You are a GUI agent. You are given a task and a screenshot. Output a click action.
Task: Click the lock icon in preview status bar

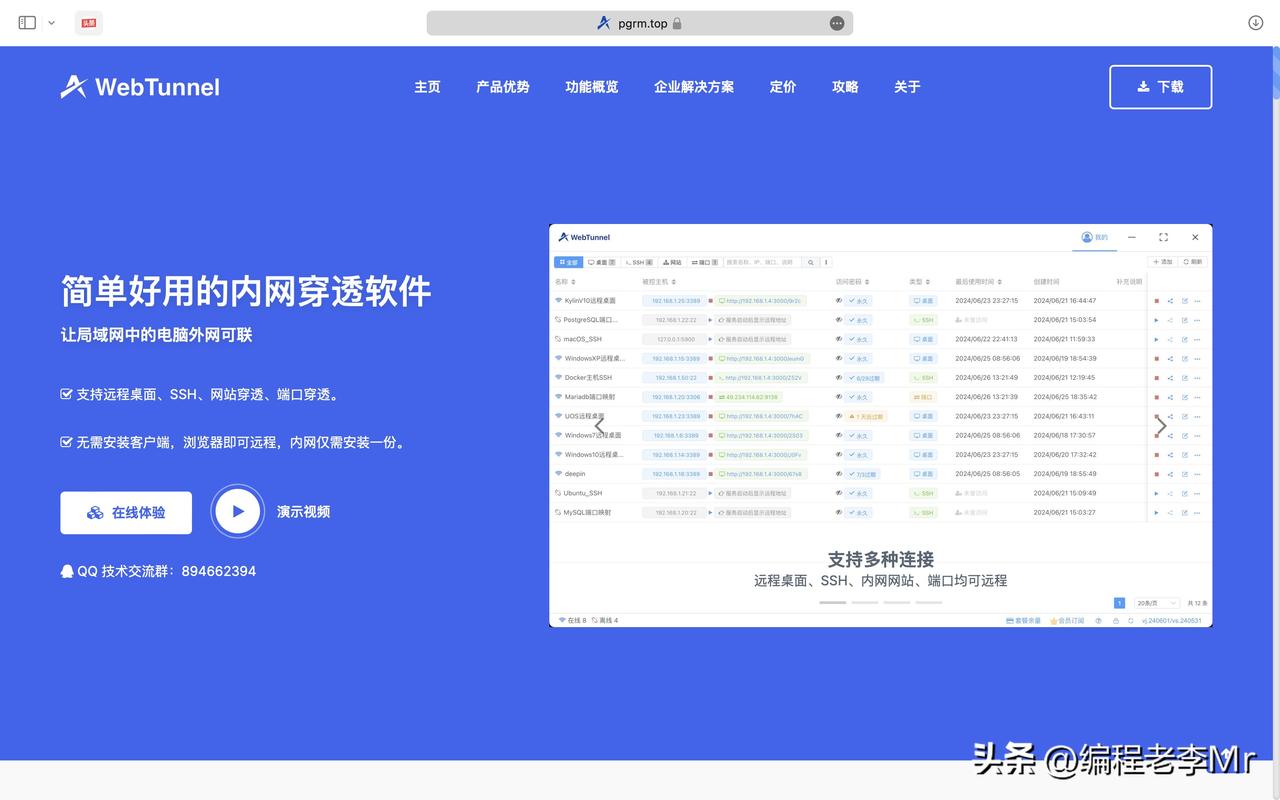(1118, 621)
